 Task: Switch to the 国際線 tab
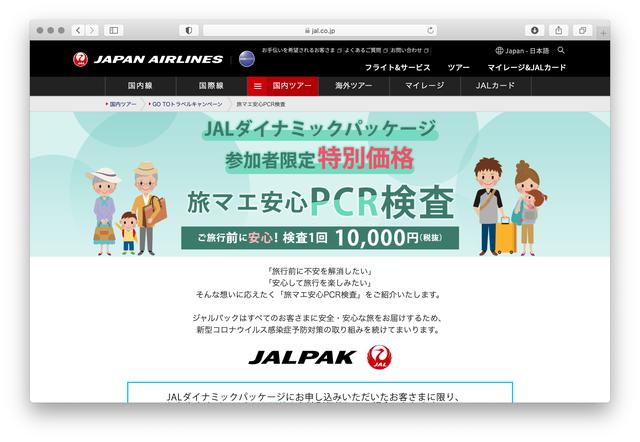click(x=211, y=86)
